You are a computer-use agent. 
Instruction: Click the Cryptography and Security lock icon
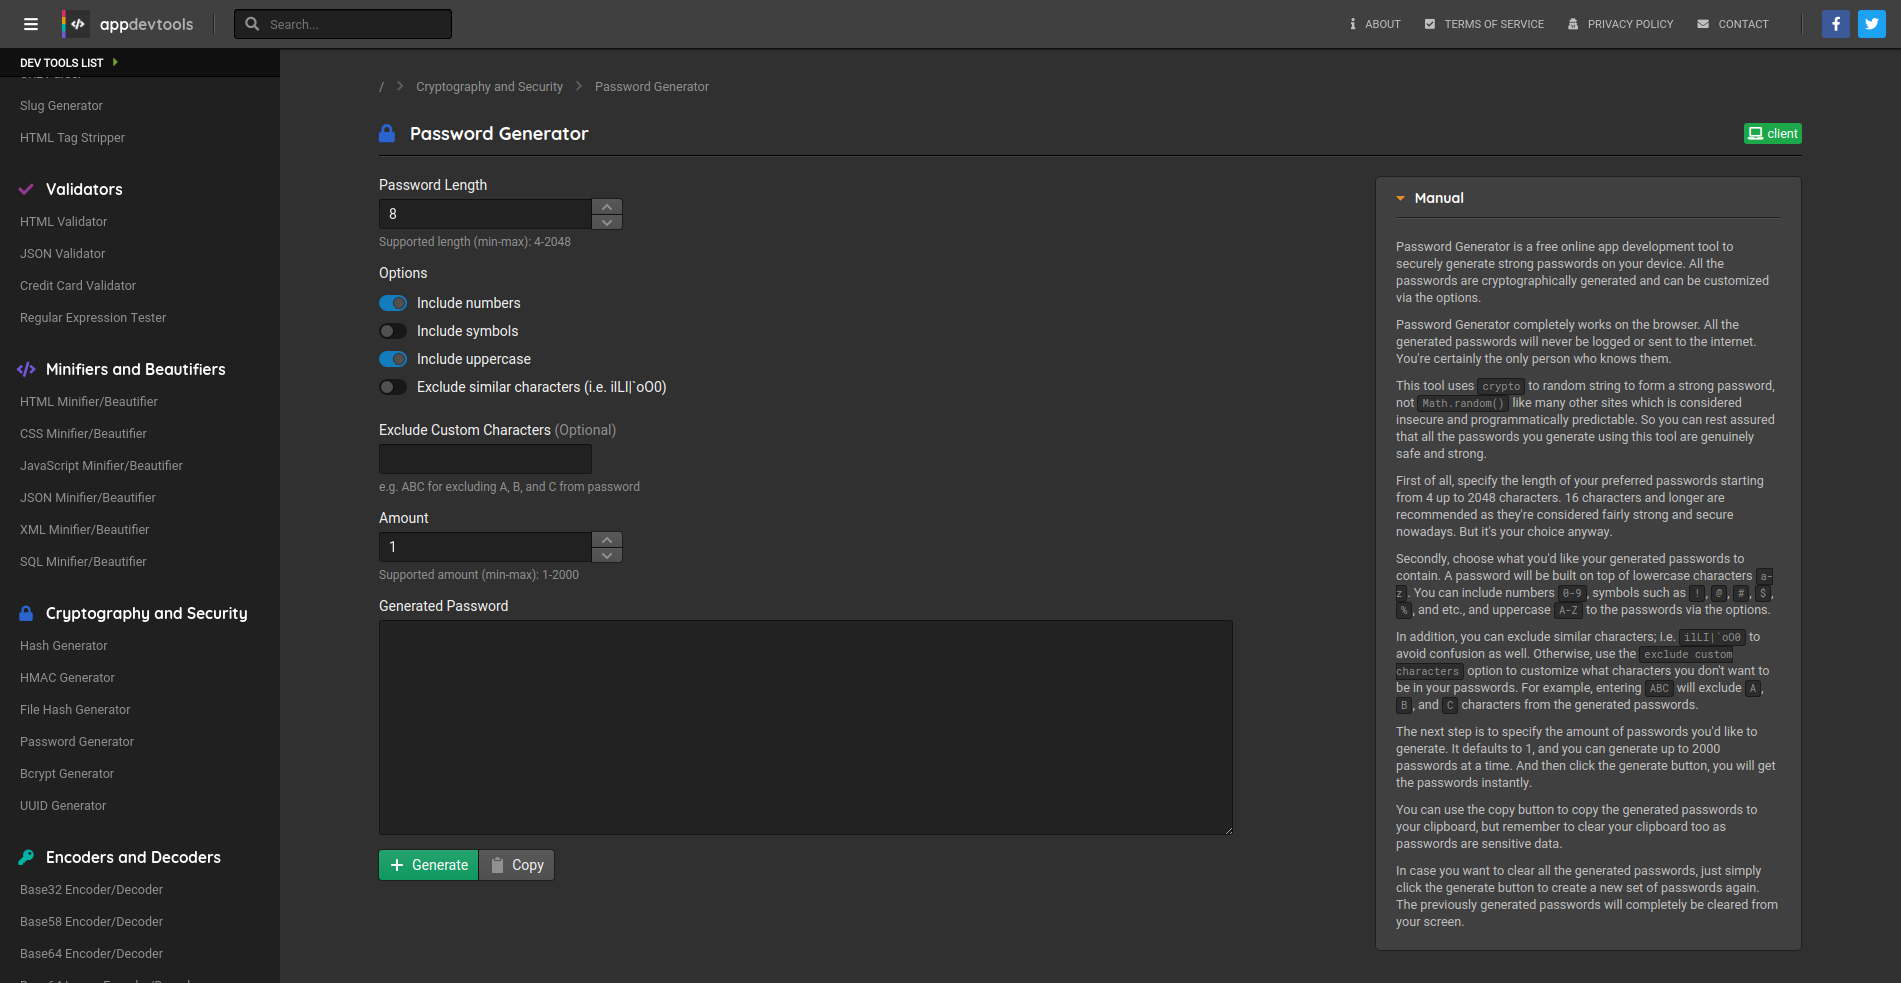coord(26,614)
